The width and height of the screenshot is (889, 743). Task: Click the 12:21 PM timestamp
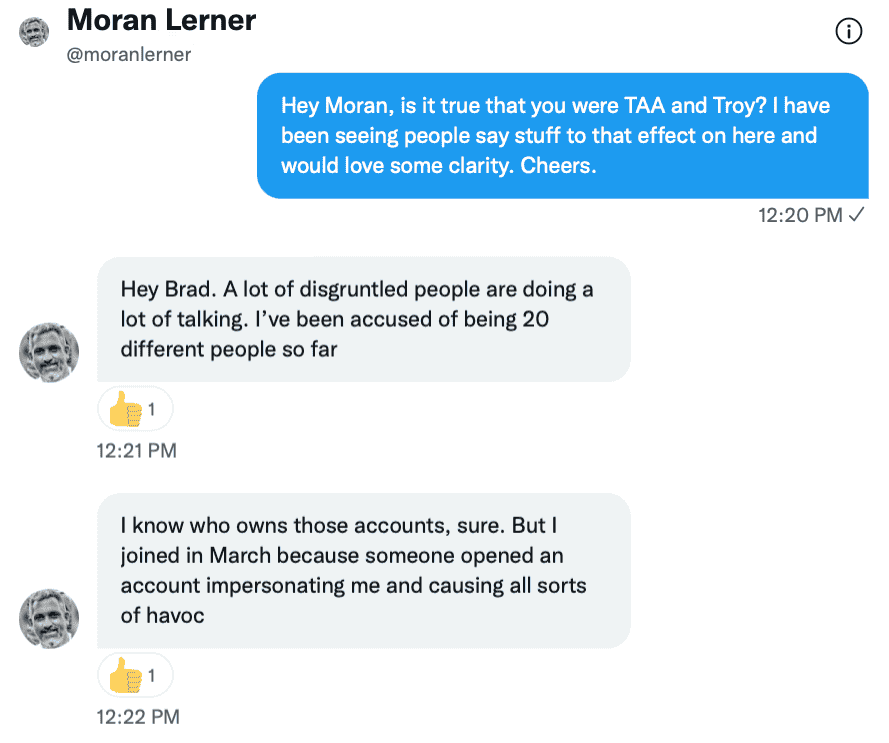click(x=137, y=451)
